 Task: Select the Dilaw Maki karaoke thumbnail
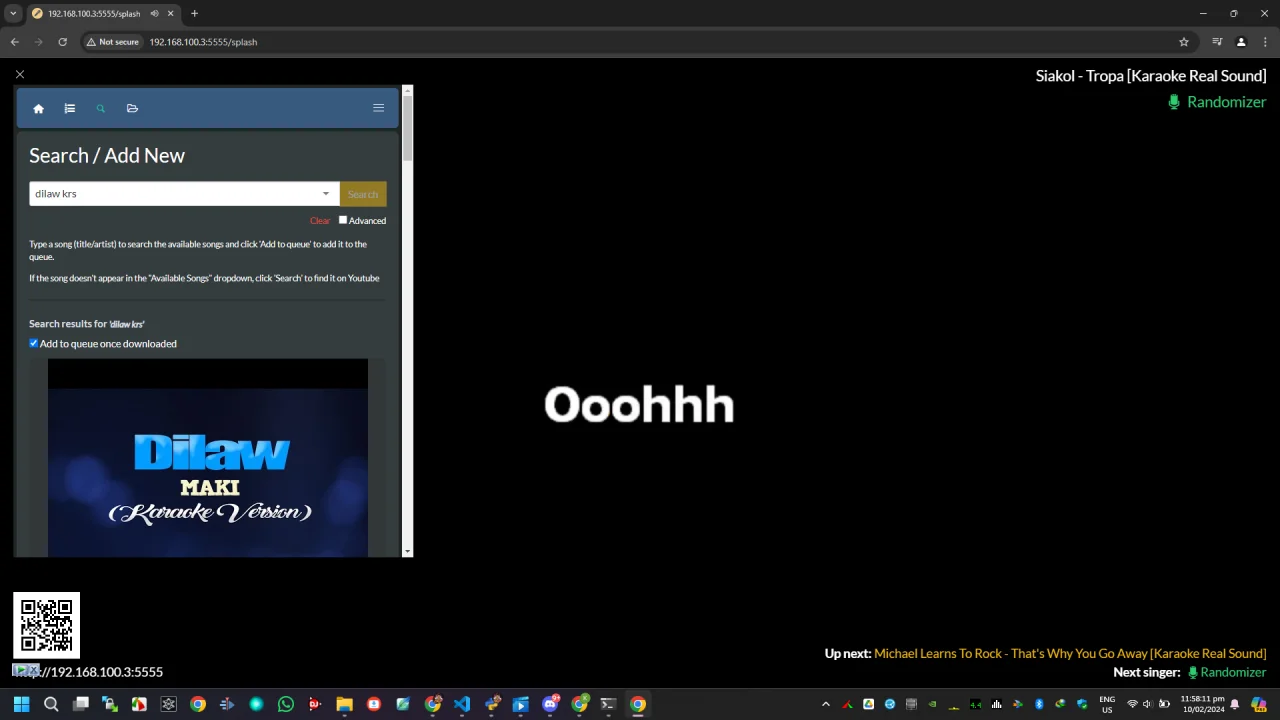click(208, 458)
